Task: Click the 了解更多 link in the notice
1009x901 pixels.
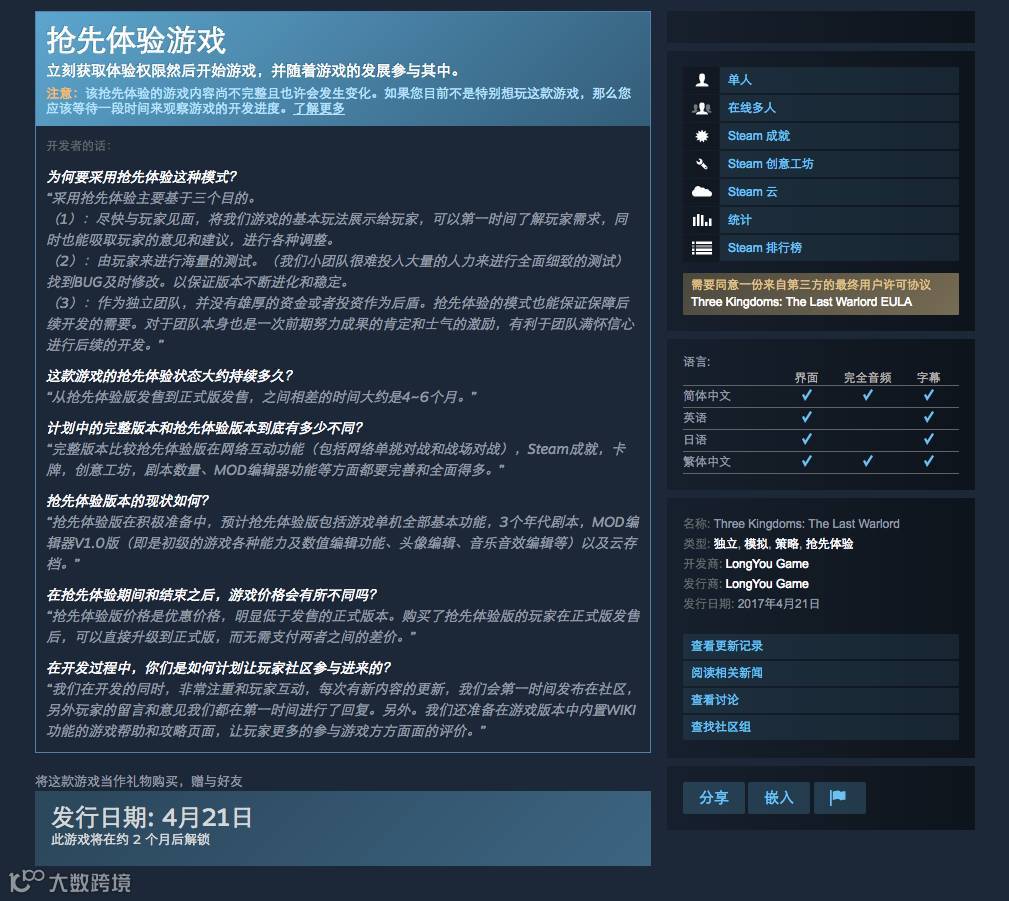Action: 319,108
